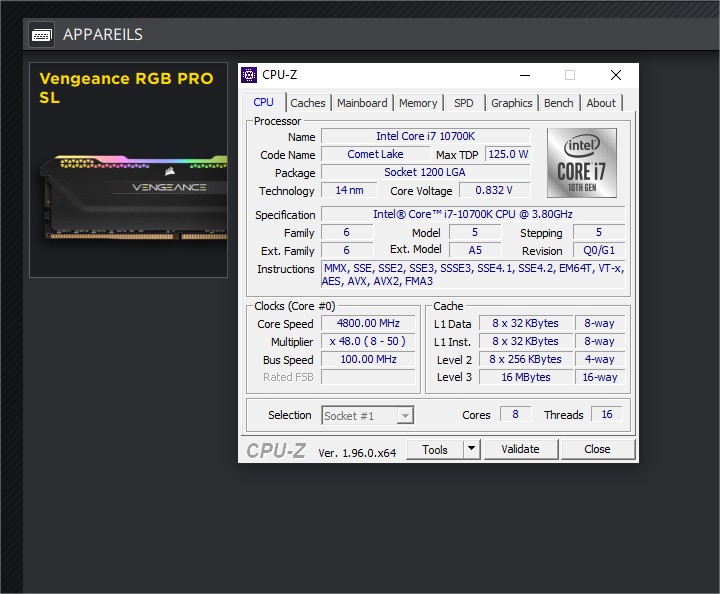Click the Technology value 14 nm

tap(349, 190)
